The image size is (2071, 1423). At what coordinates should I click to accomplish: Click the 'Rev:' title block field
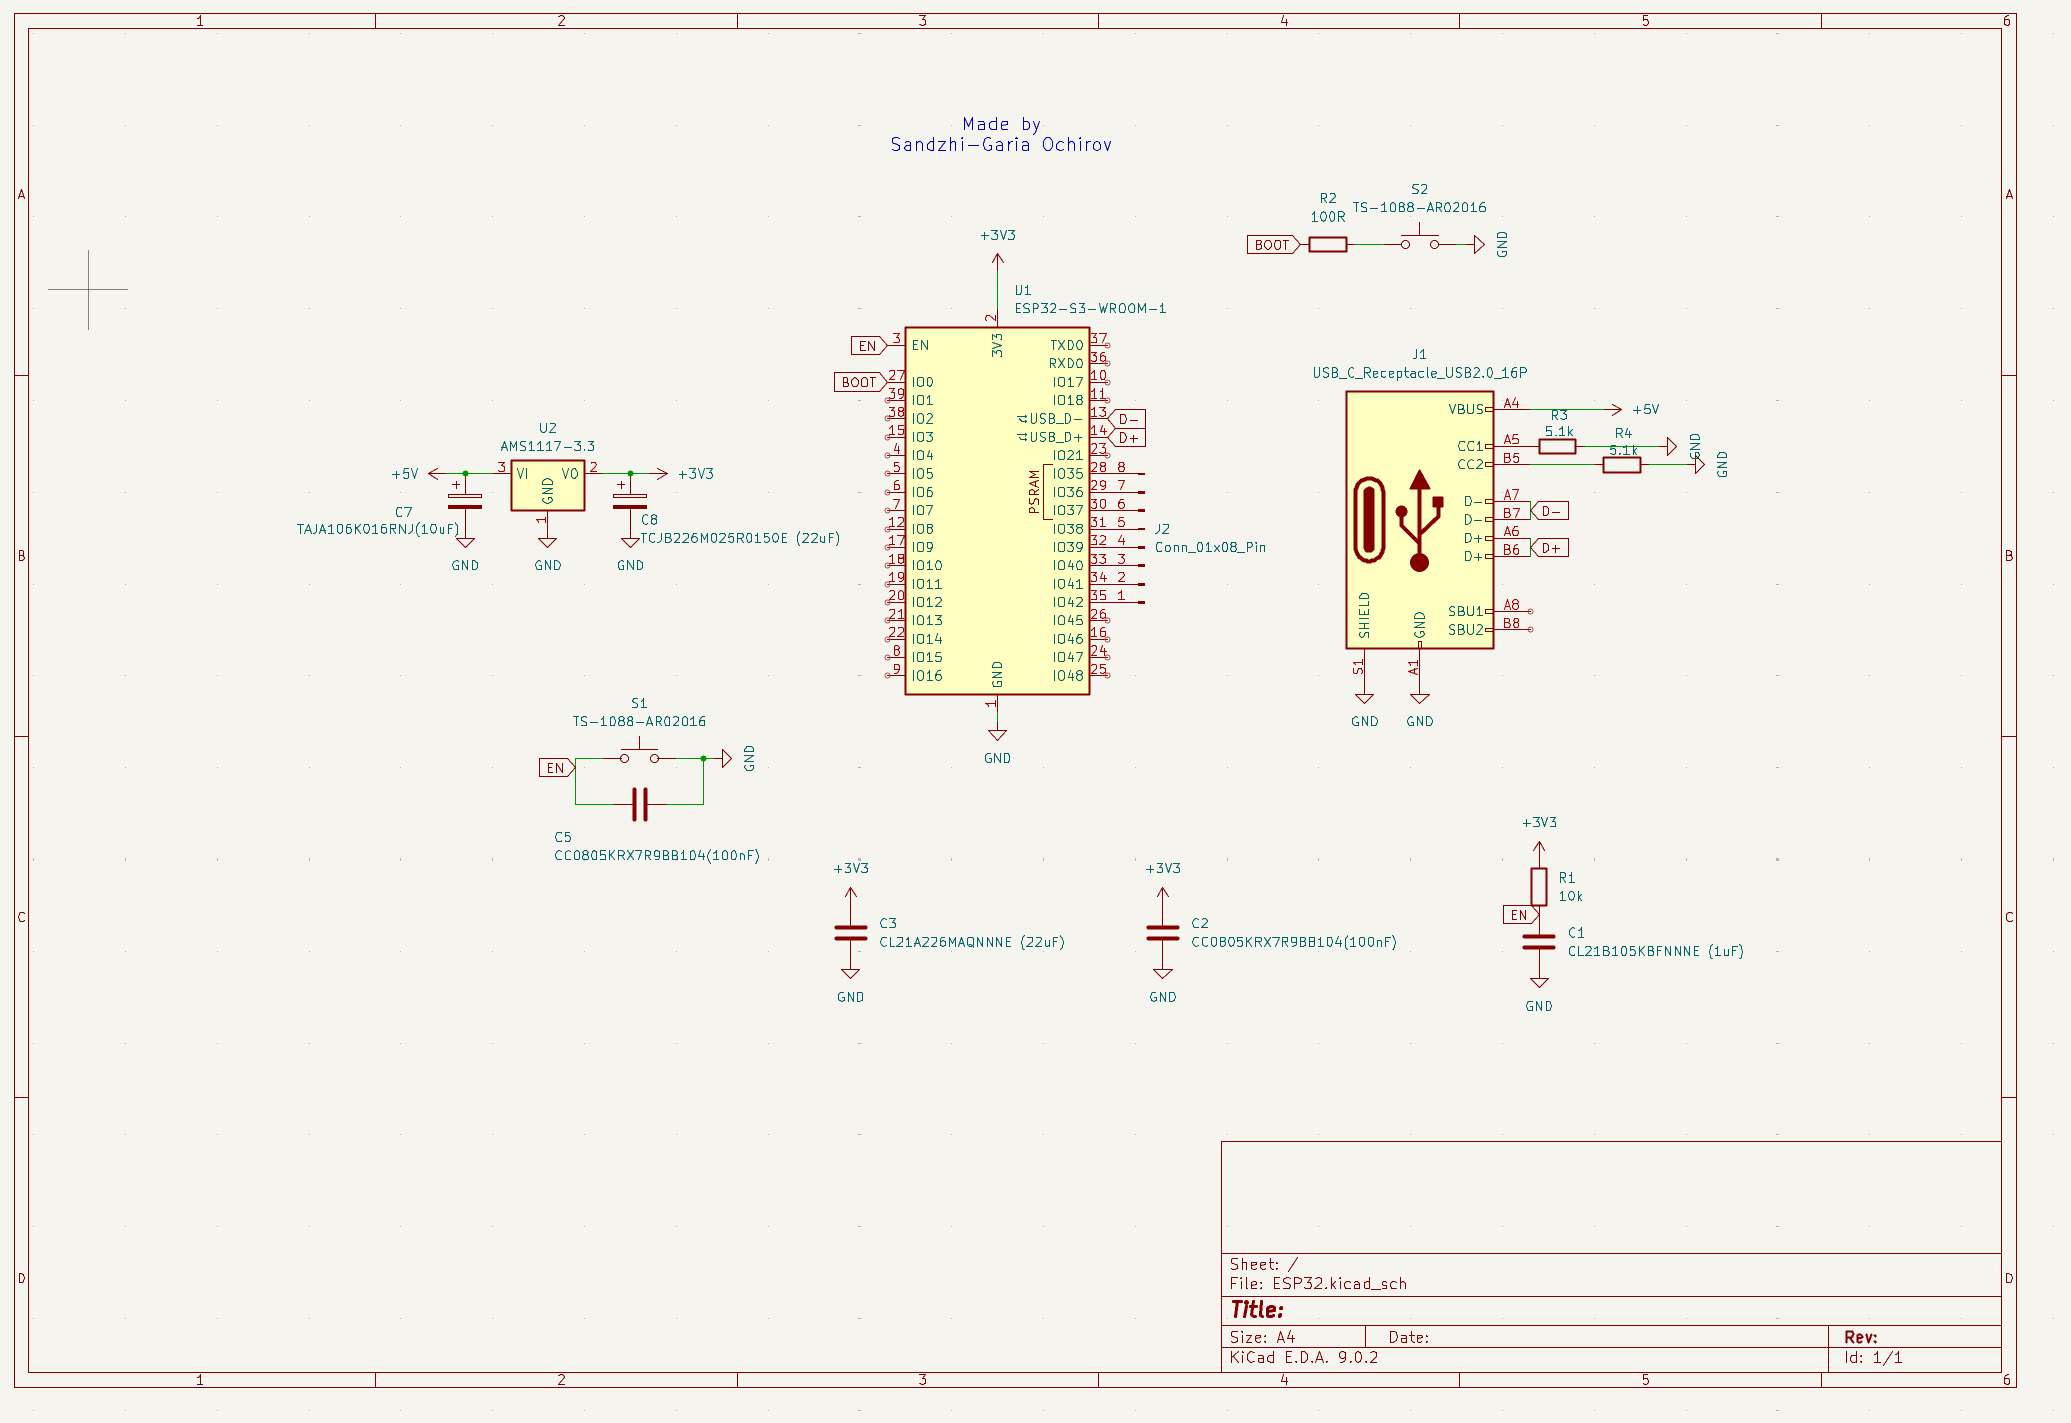click(1861, 1337)
